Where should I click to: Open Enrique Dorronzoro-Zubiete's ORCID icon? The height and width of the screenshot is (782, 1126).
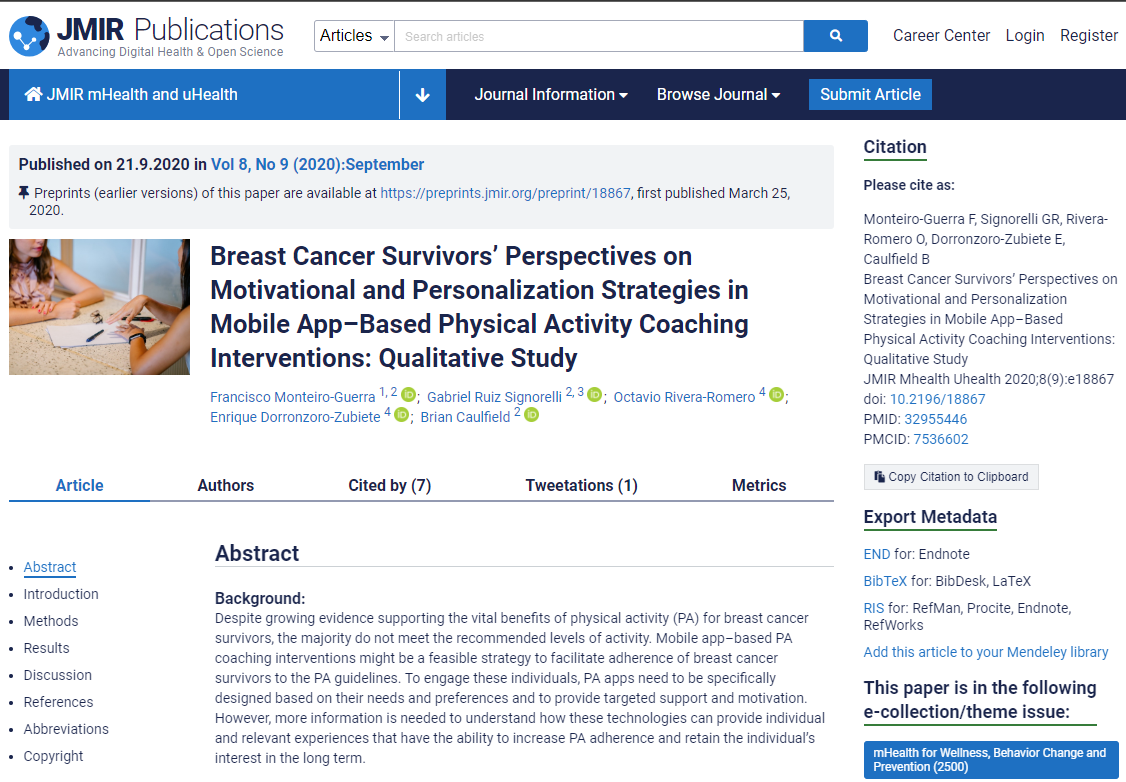click(401, 416)
